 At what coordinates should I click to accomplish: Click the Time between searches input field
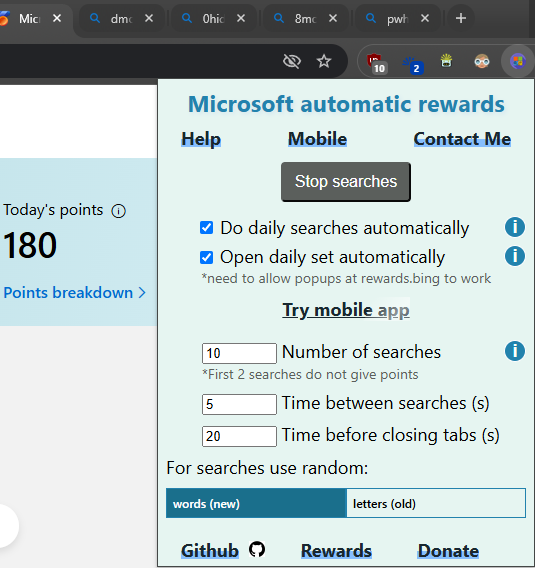click(239, 404)
